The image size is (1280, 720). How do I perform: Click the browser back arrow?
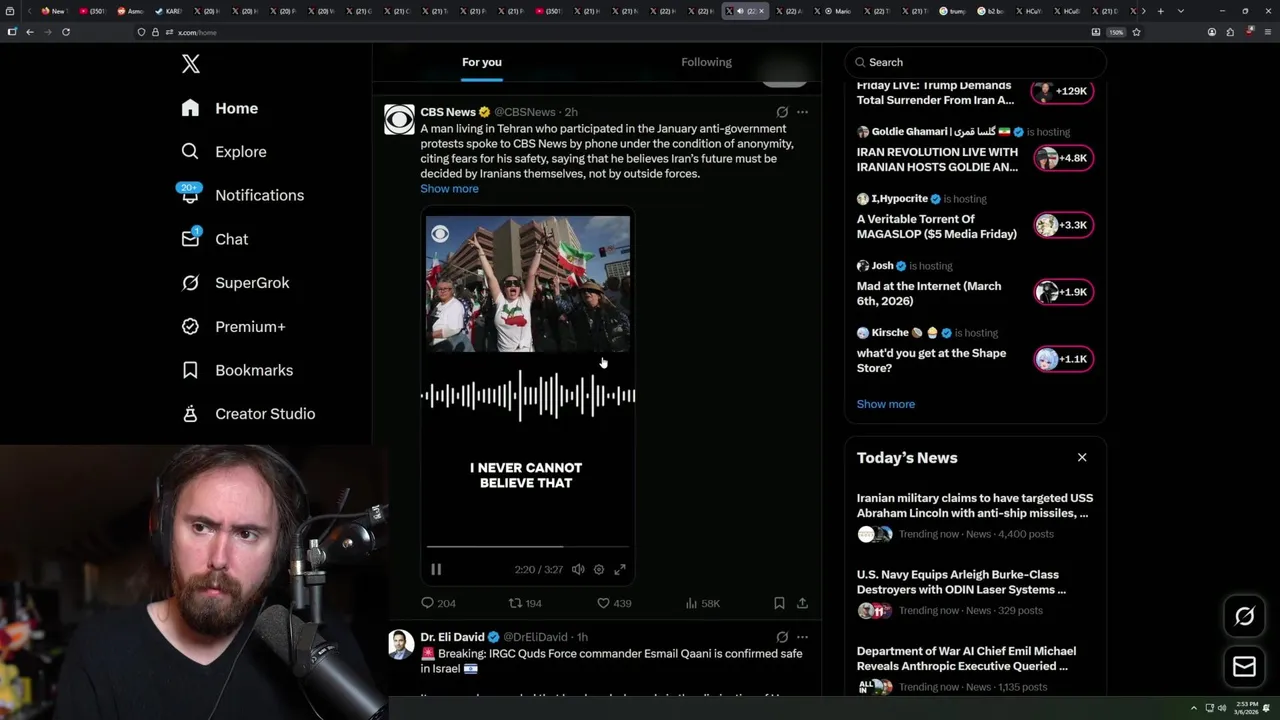click(x=30, y=32)
